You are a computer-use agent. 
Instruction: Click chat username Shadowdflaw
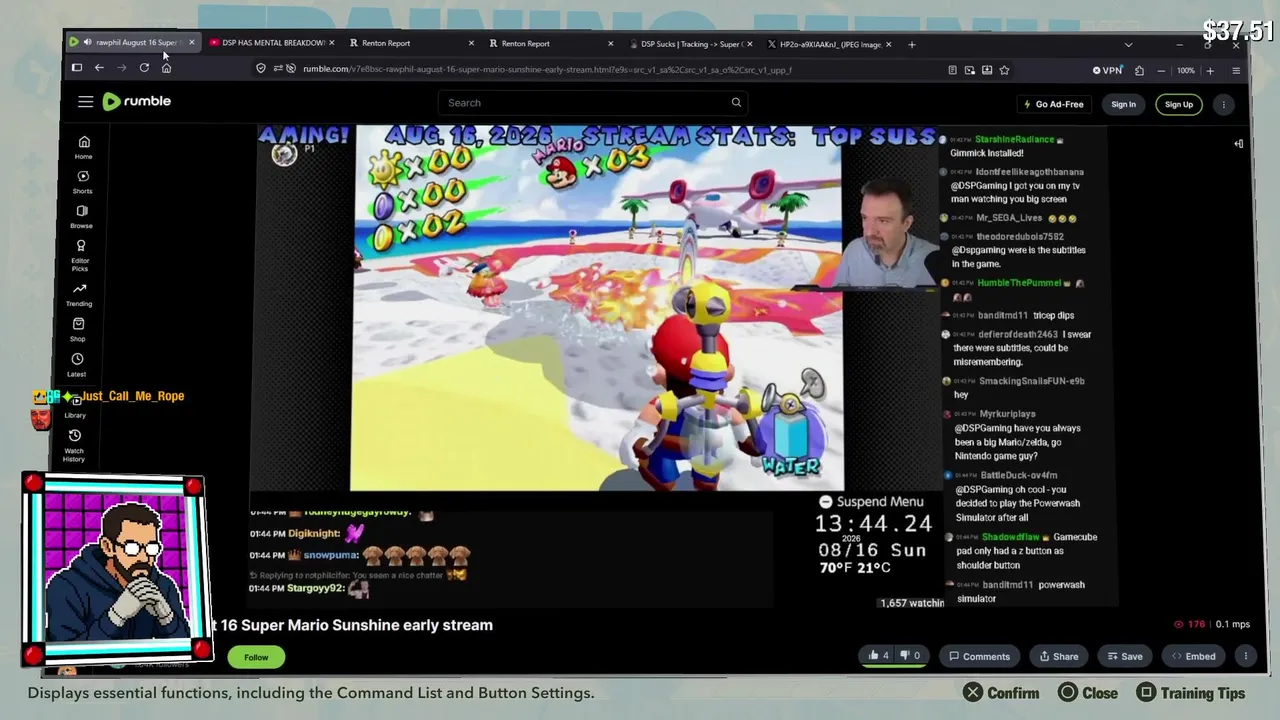tap(1010, 537)
